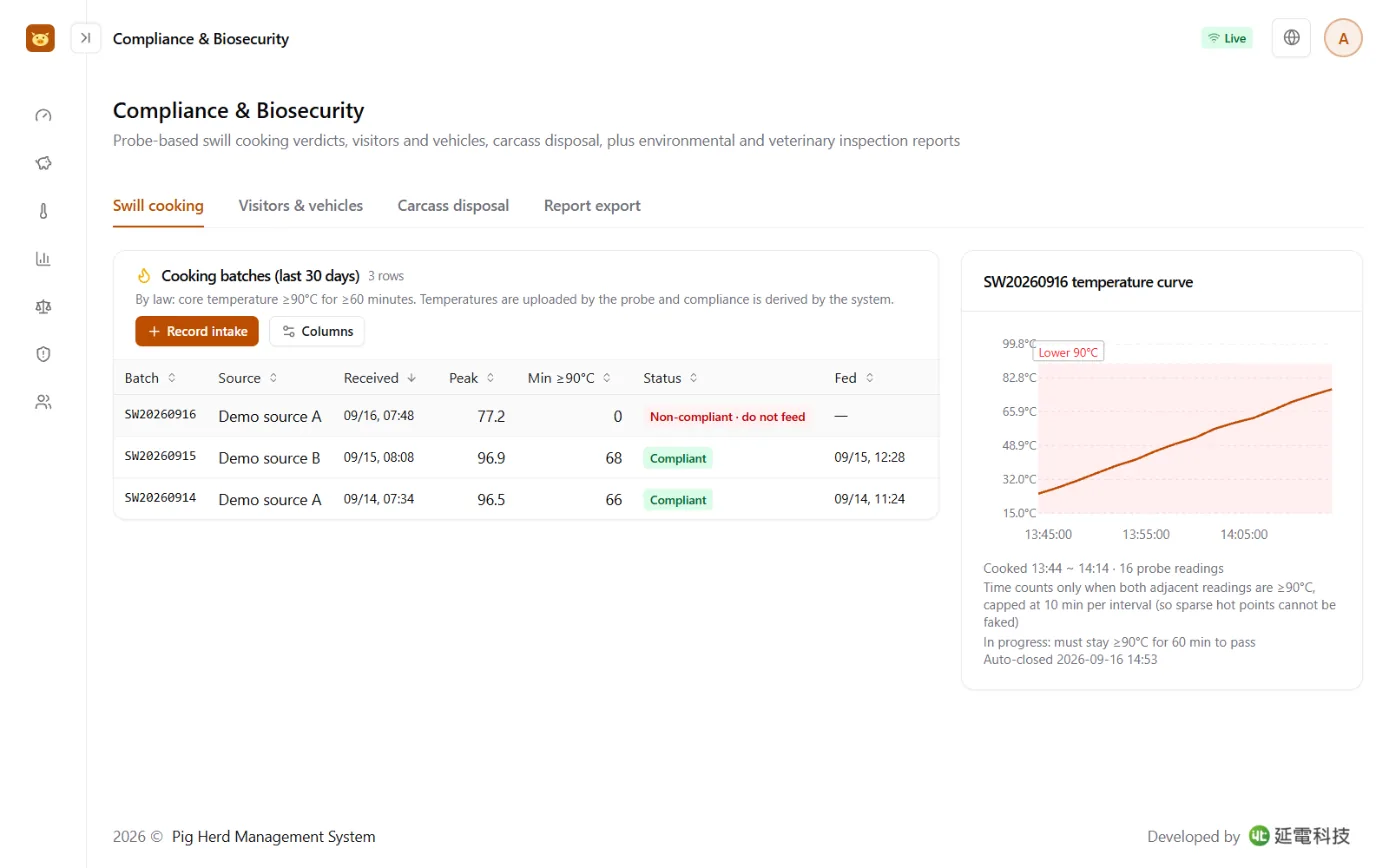Sort the table by Peak column
This screenshot has height=868, width=1388.
[471, 378]
